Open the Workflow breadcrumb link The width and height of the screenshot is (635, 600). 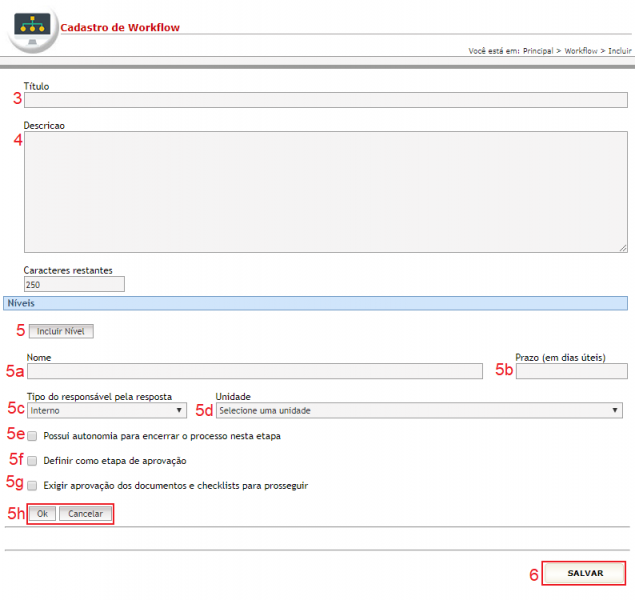tap(581, 51)
